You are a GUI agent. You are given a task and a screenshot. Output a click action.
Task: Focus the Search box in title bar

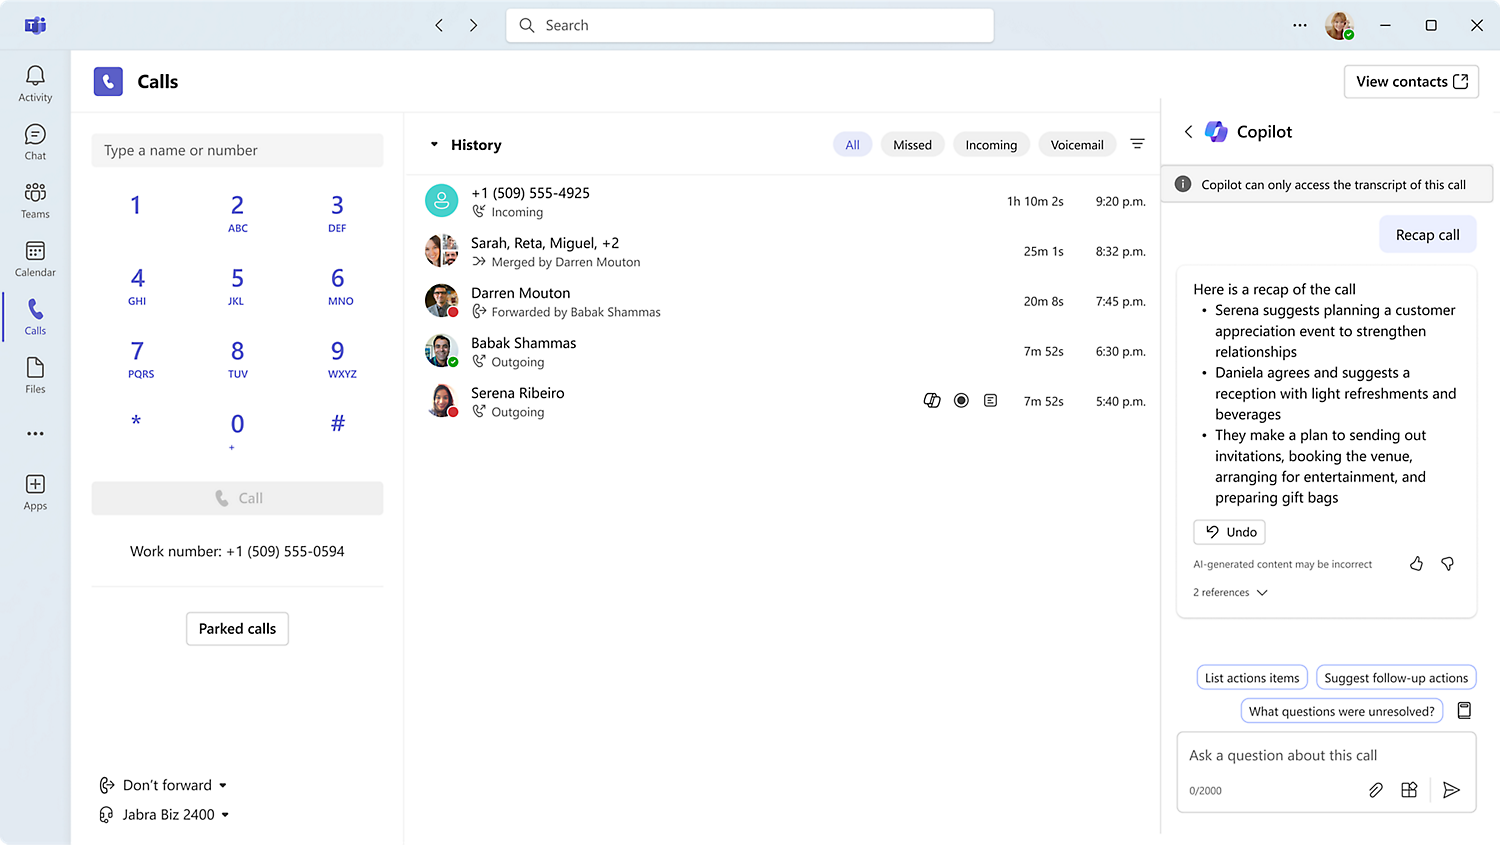pyautogui.click(x=750, y=25)
